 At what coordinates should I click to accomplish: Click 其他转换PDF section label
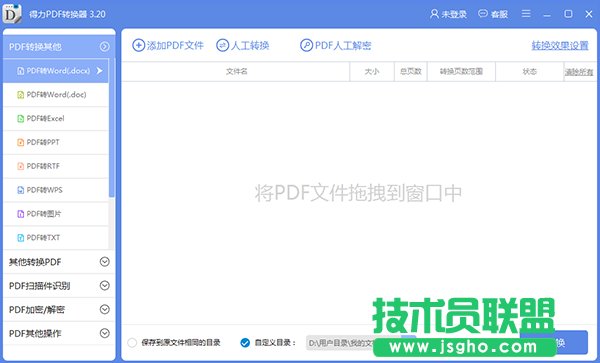pyautogui.click(x=35, y=262)
